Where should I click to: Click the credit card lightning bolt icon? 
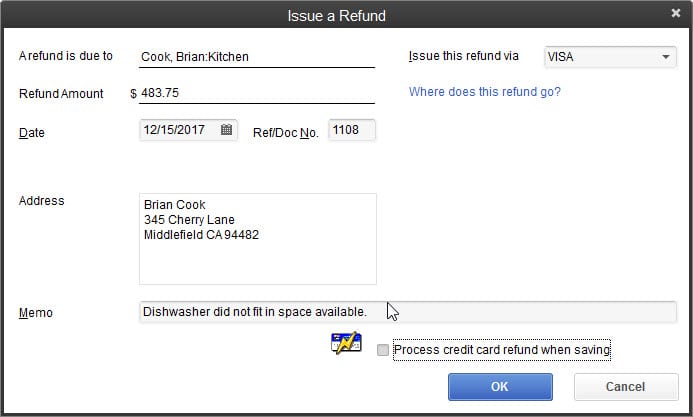pos(346,345)
